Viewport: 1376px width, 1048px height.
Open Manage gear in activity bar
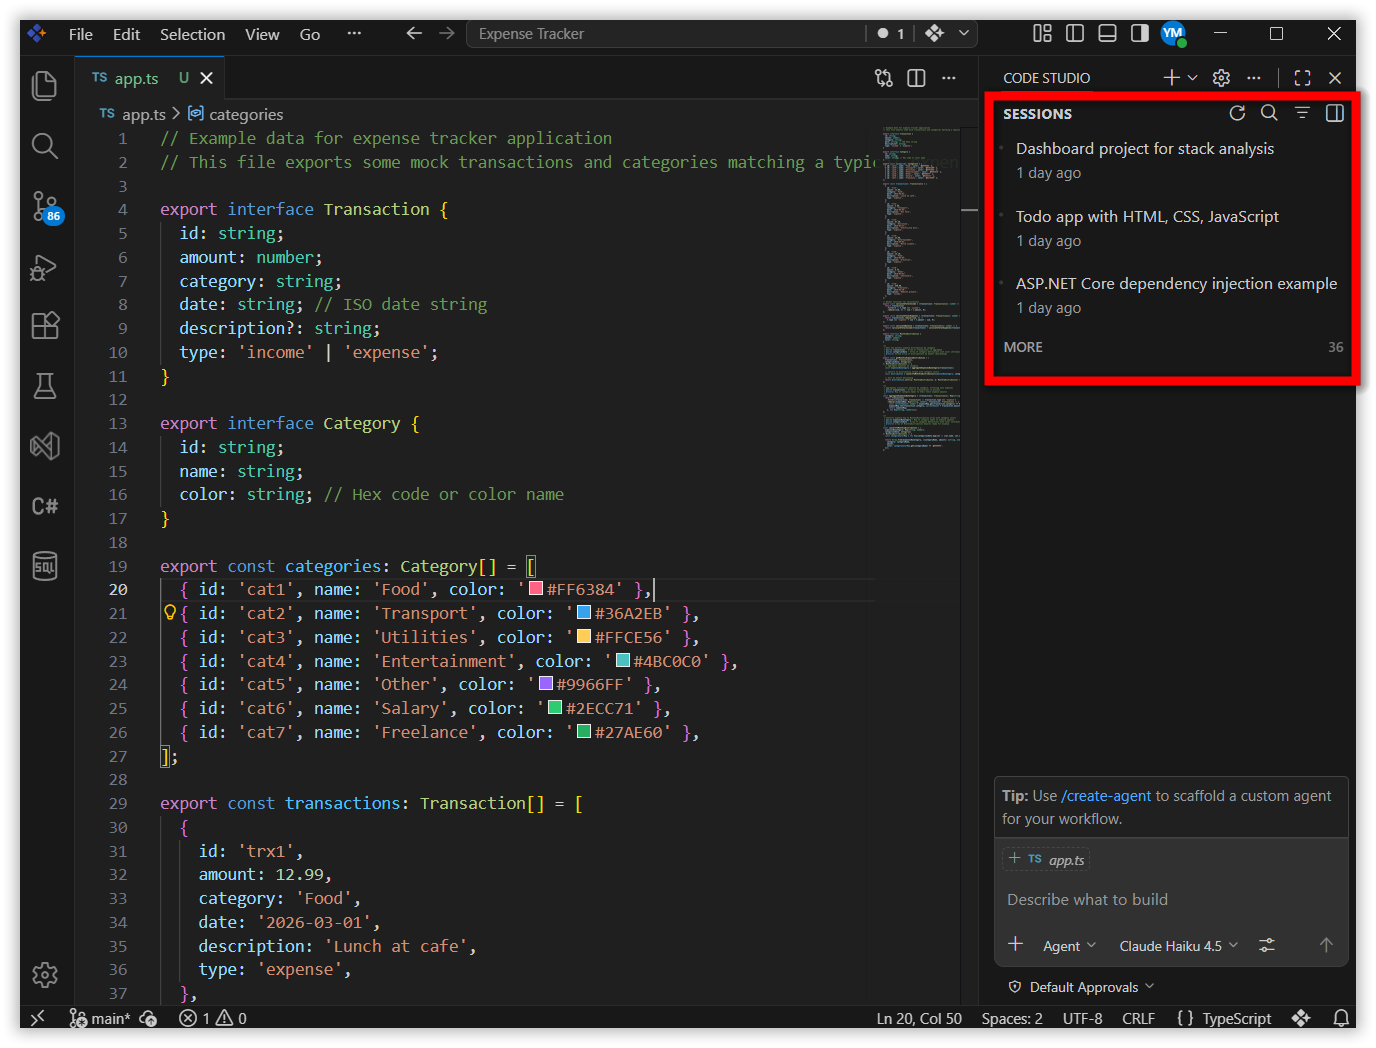tap(45, 974)
